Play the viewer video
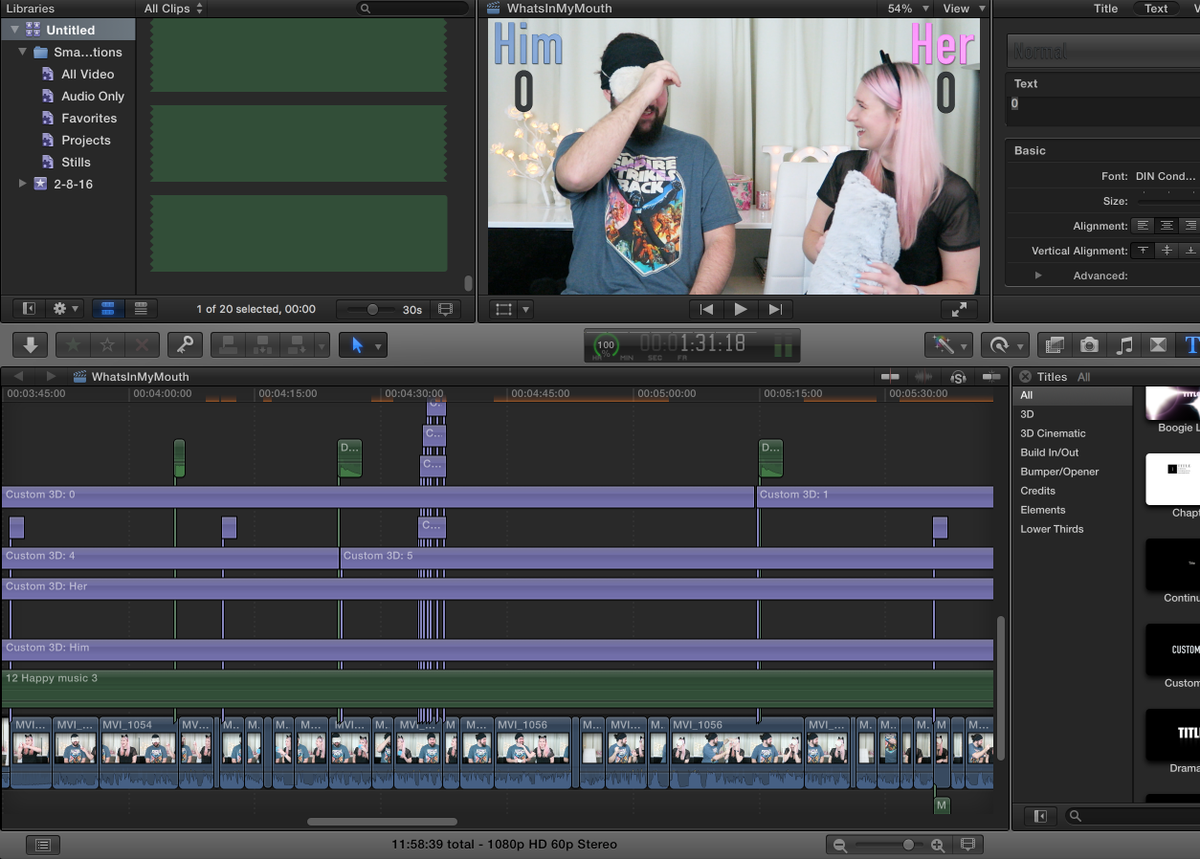This screenshot has height=859, width=1200. click(x=740, y=310)
